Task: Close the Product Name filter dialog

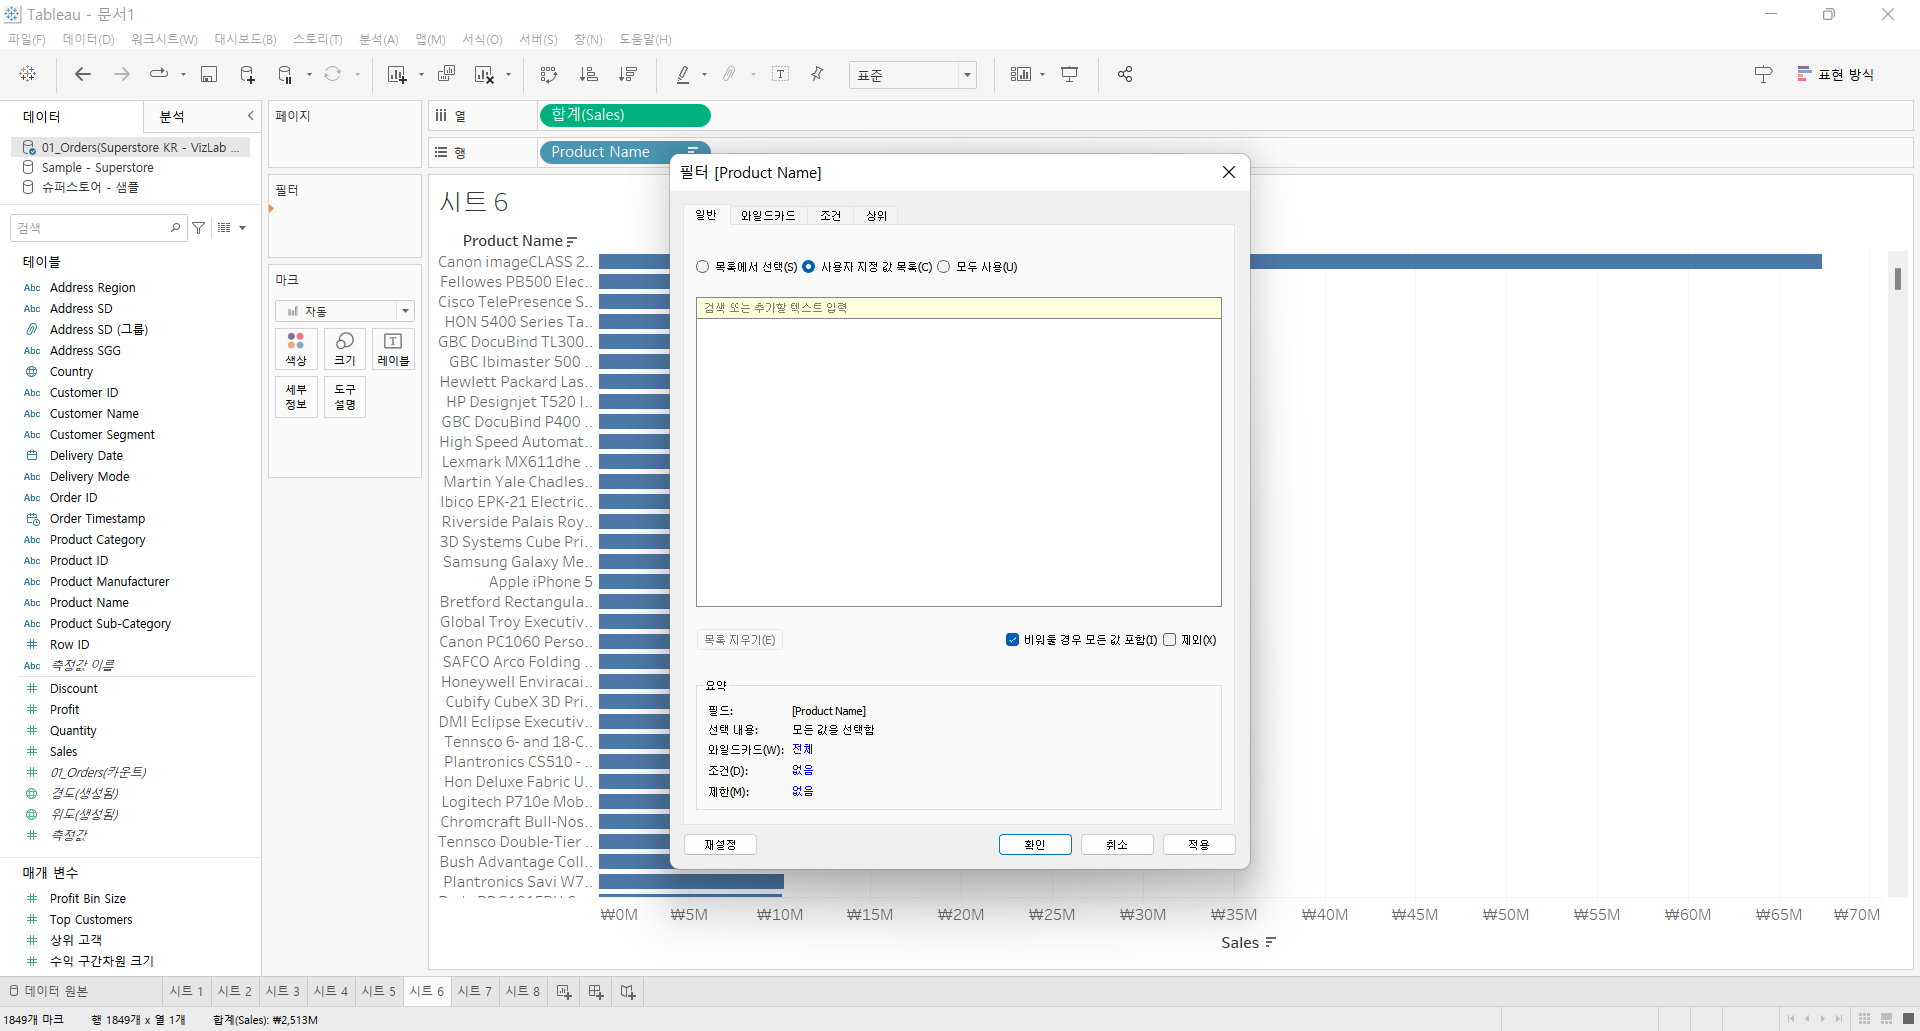Action: click(1229, 172)
